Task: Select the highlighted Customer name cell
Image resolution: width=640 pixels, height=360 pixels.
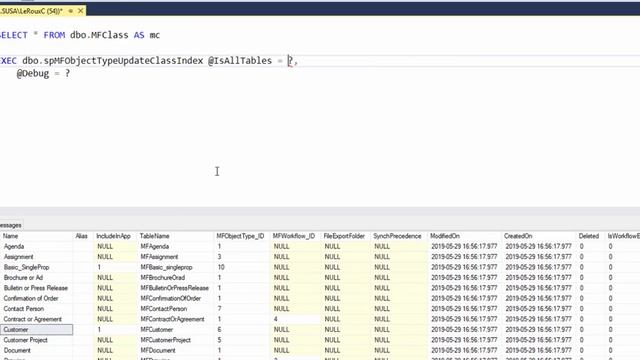Action: [x=36, y=329]
